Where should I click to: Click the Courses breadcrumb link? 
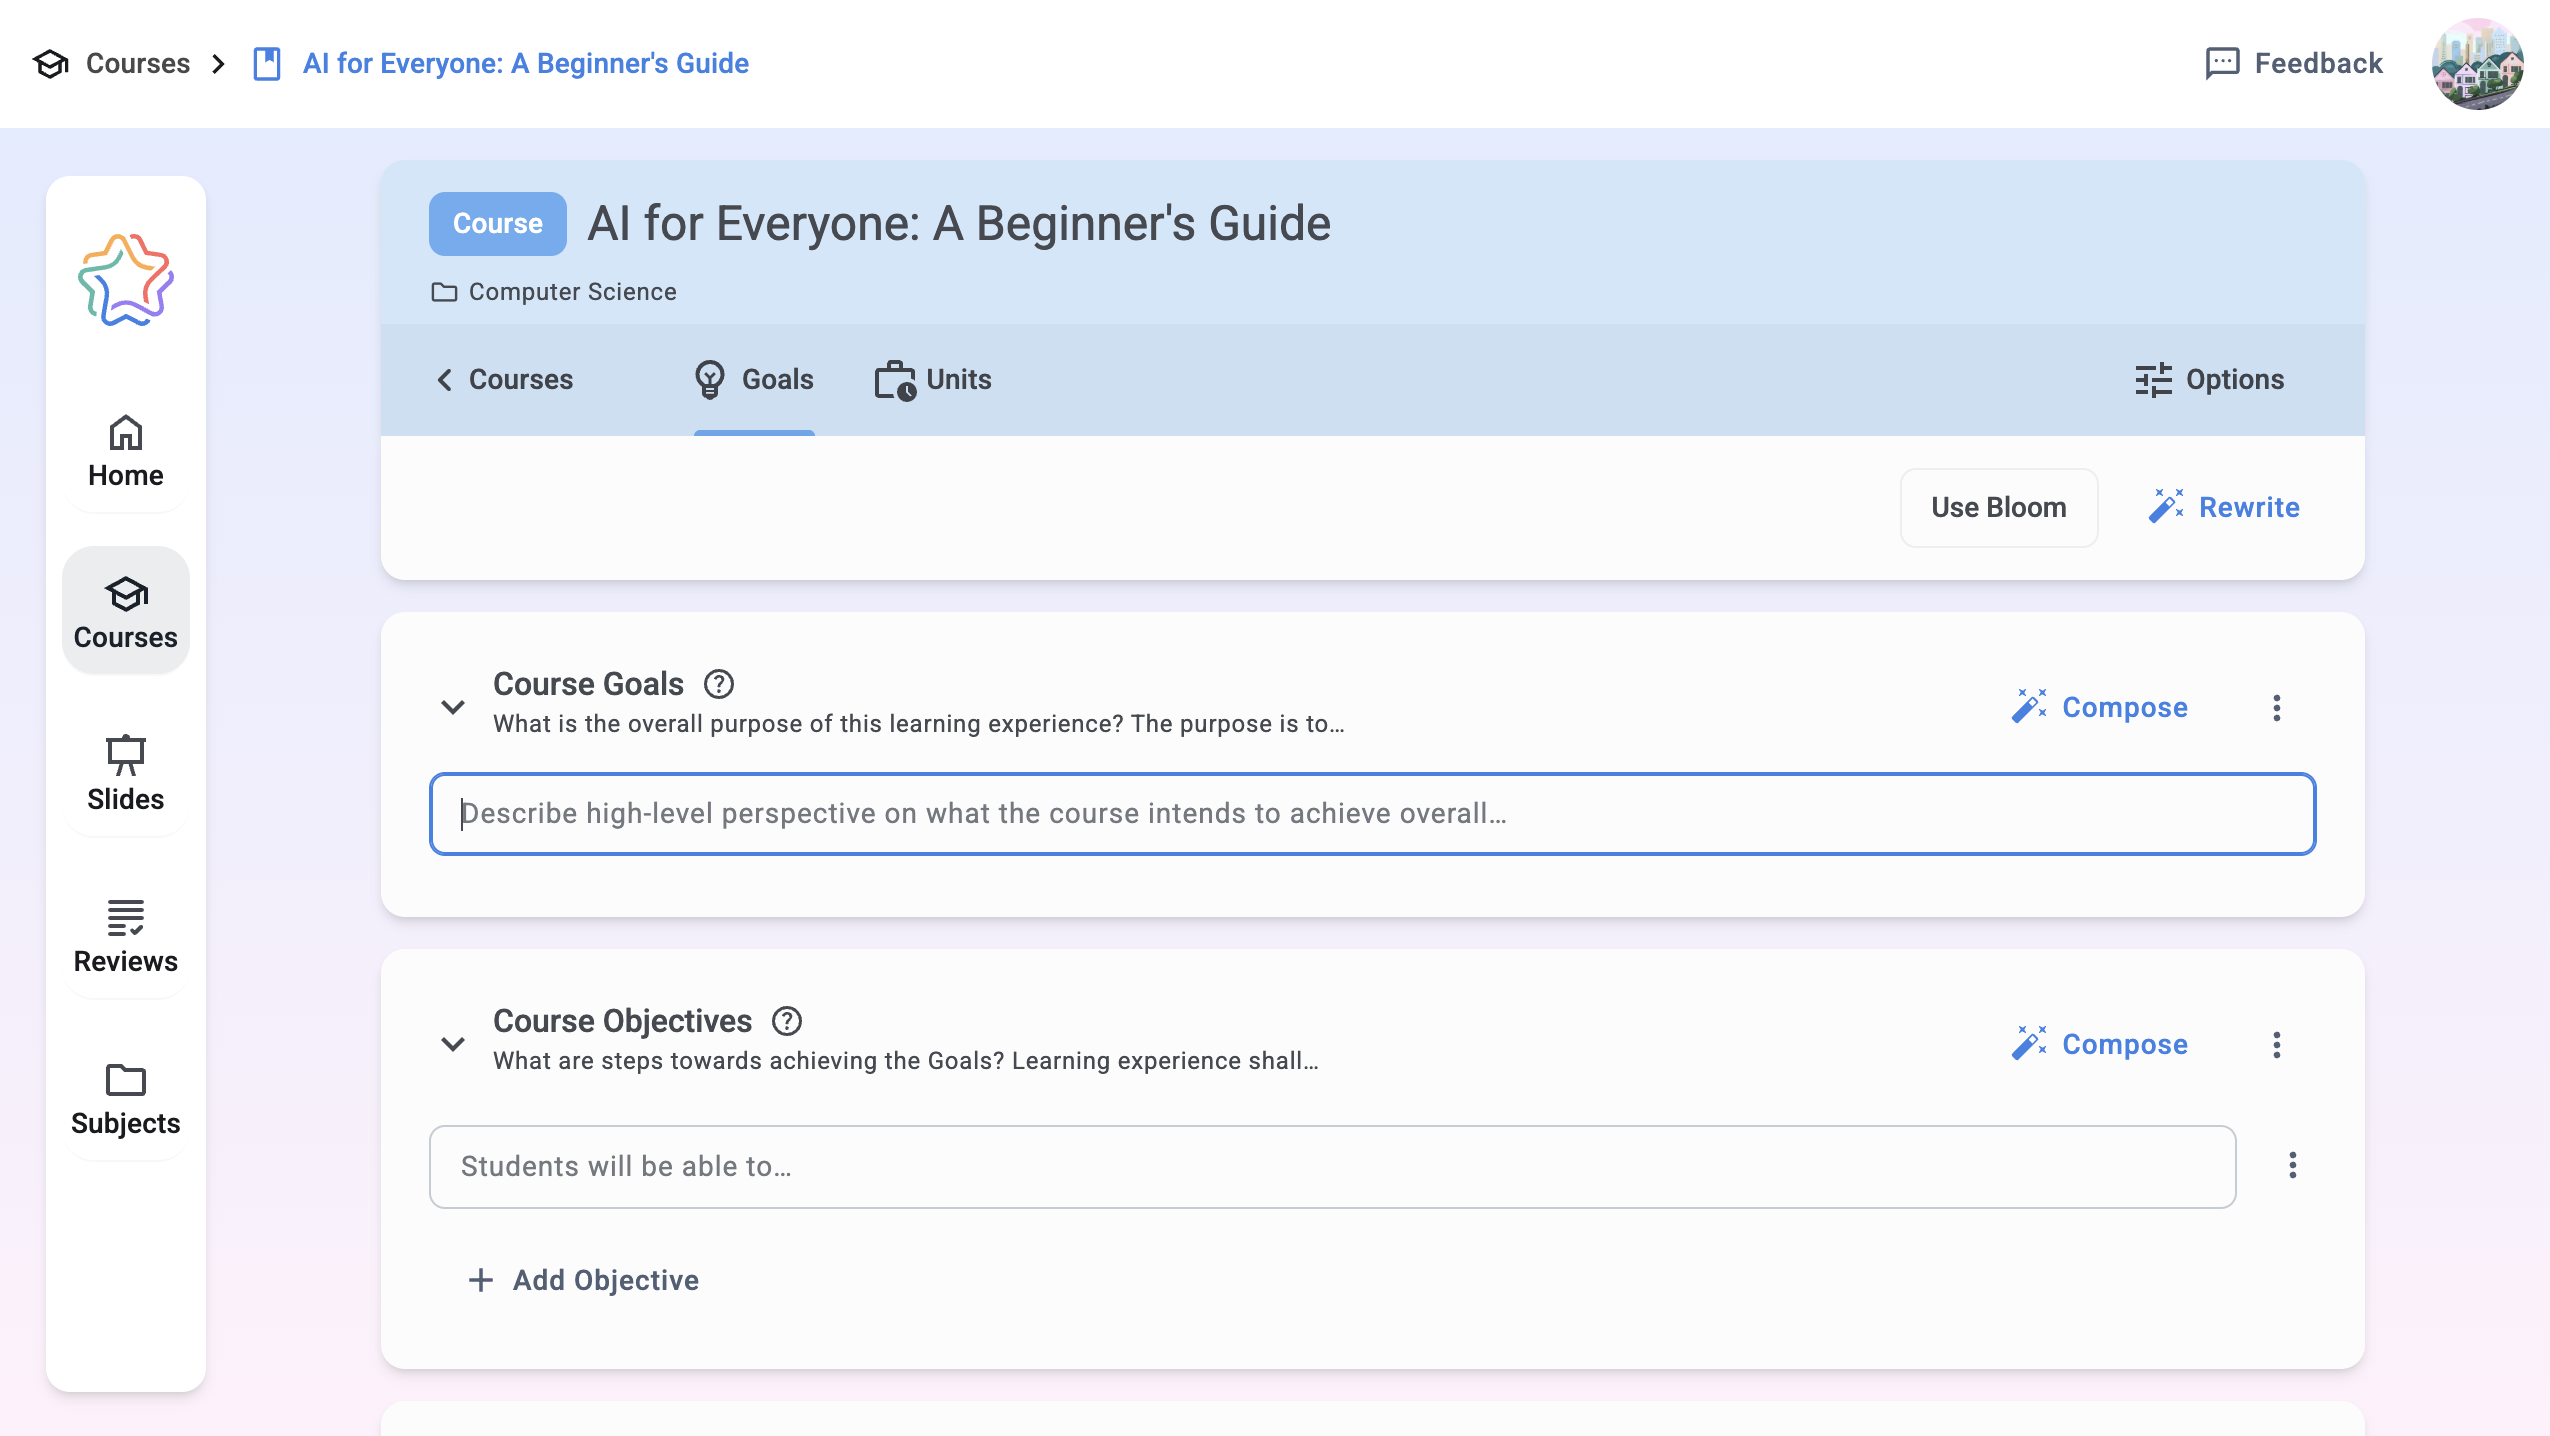coord(138,64)
